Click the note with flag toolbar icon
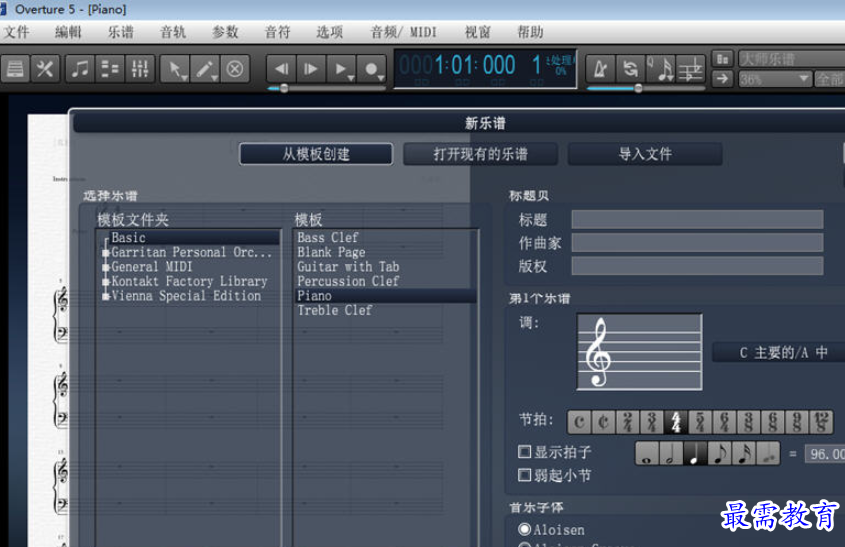The width and height of the screenshot is (845, 547). coord(662,69)
